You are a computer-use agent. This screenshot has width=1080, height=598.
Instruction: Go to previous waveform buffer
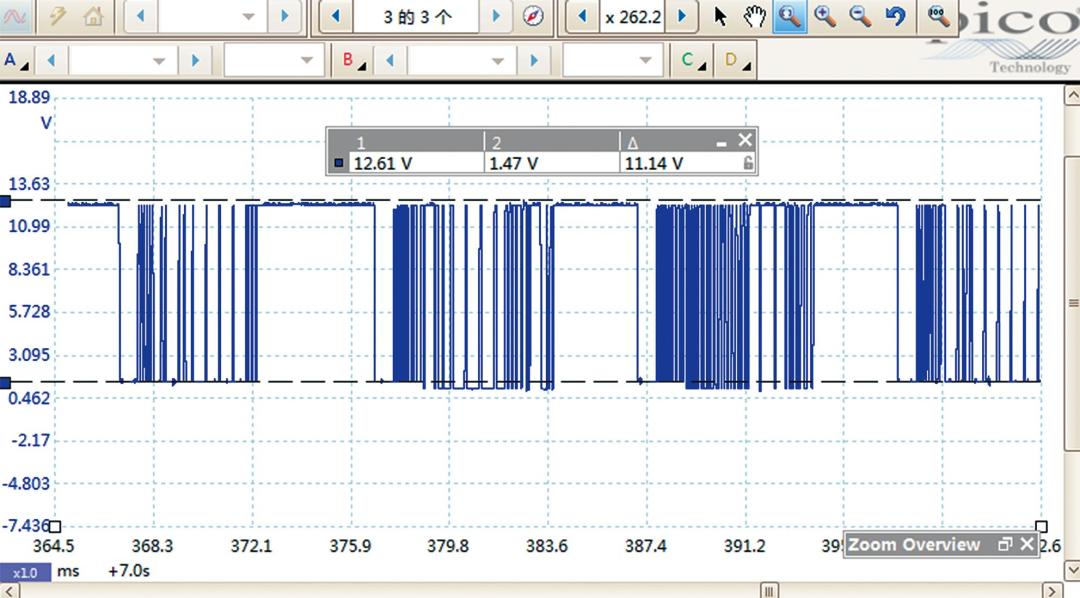click(336, 17)
